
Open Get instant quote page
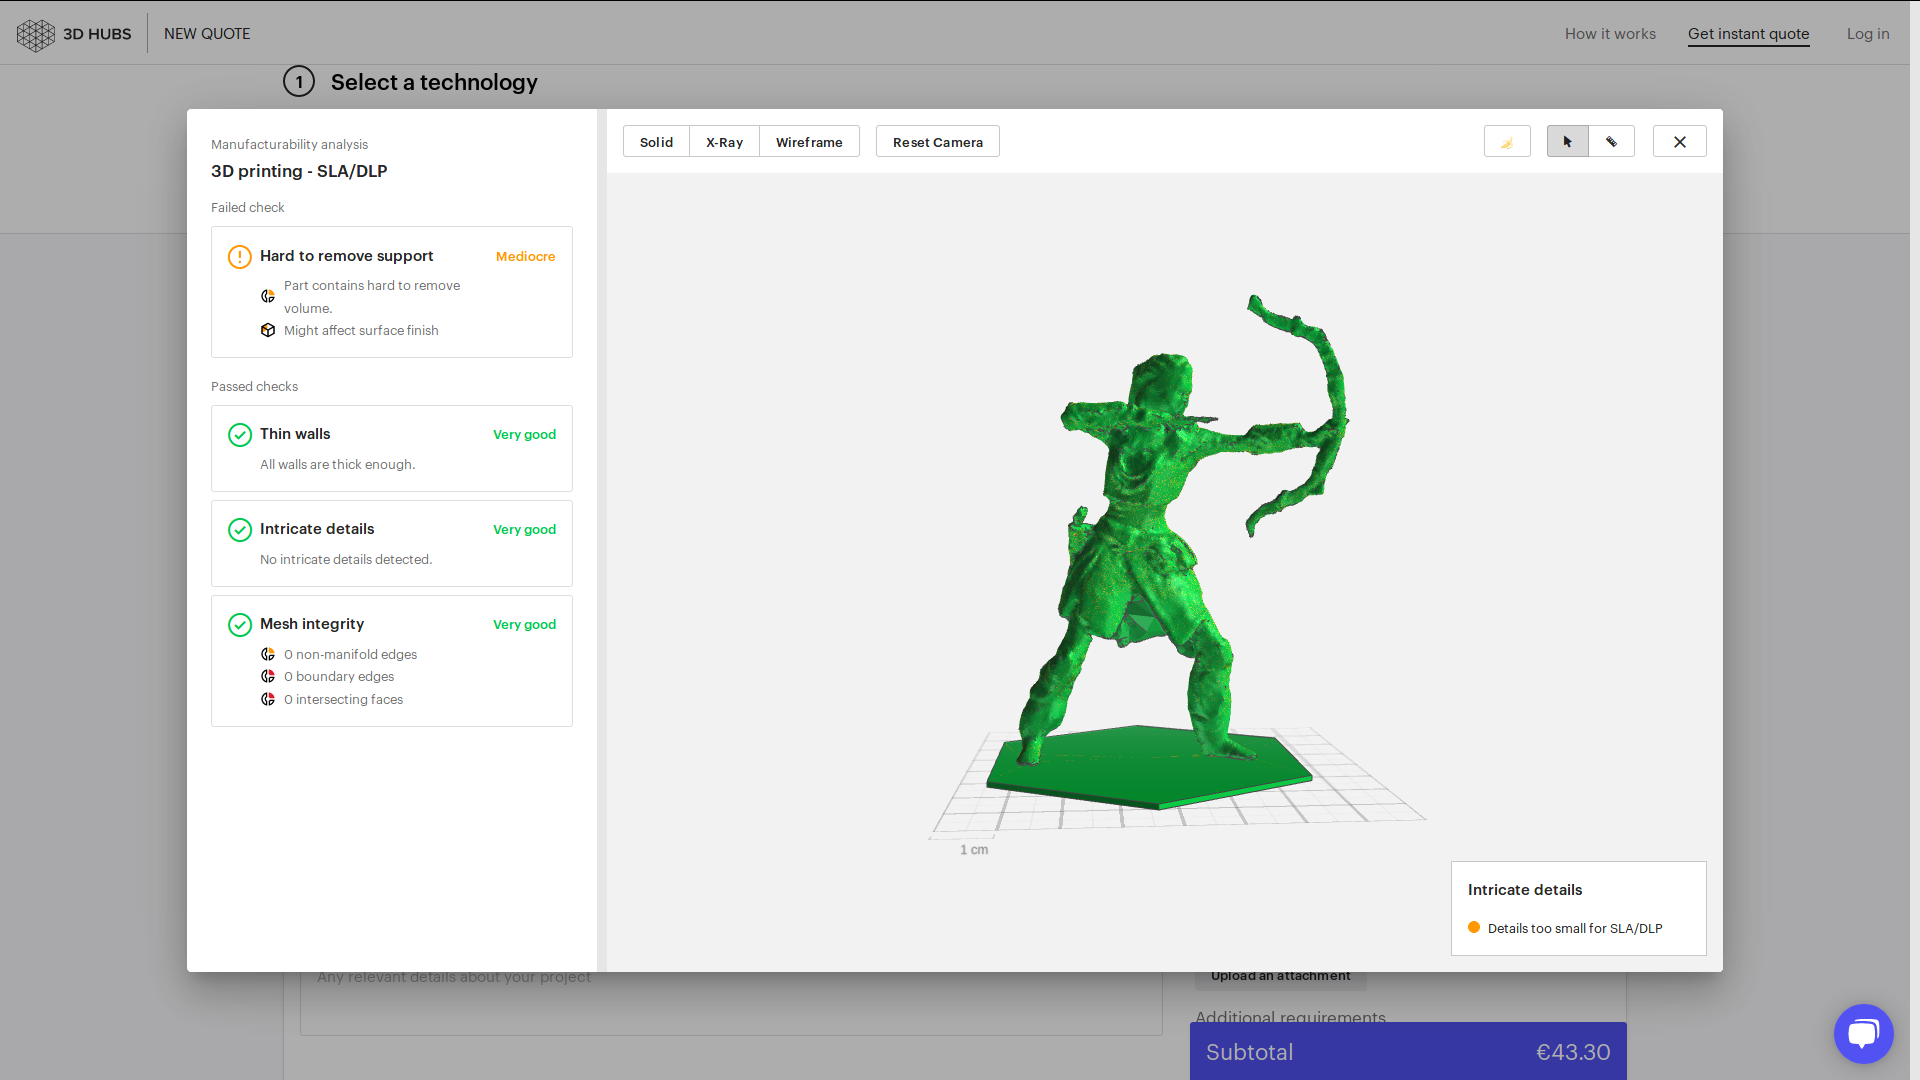point(1748,34)
